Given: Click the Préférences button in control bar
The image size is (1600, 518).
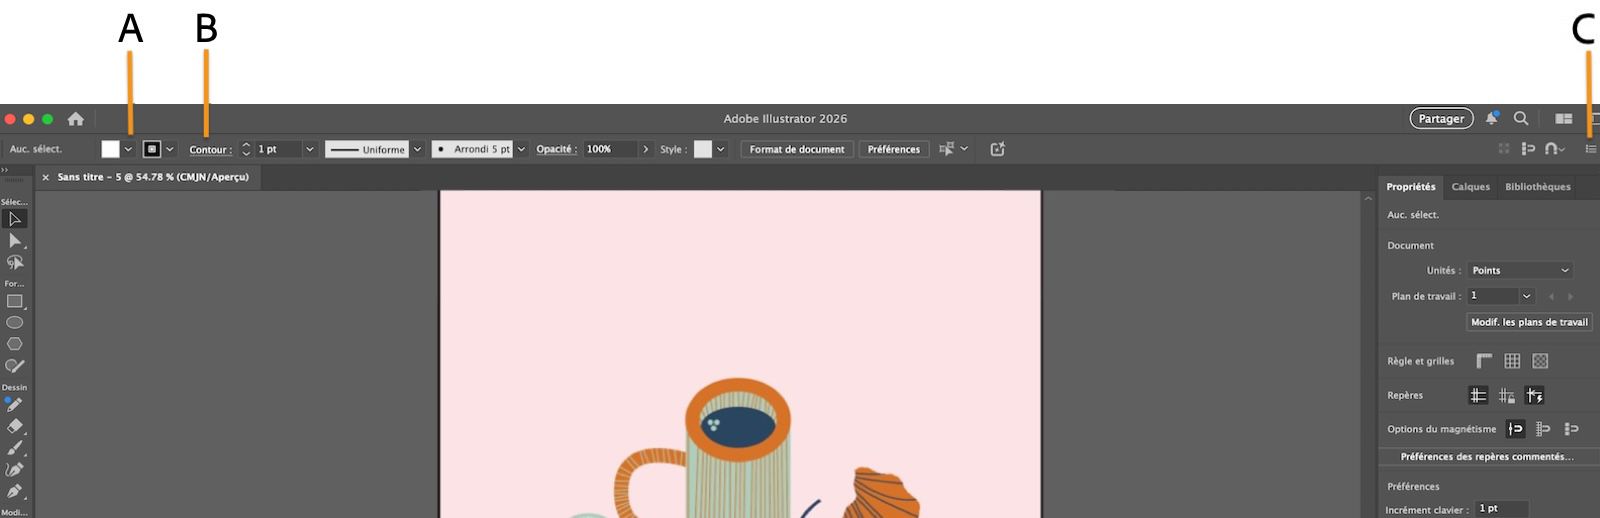Looking at the screenshot, I should (893, 149).
